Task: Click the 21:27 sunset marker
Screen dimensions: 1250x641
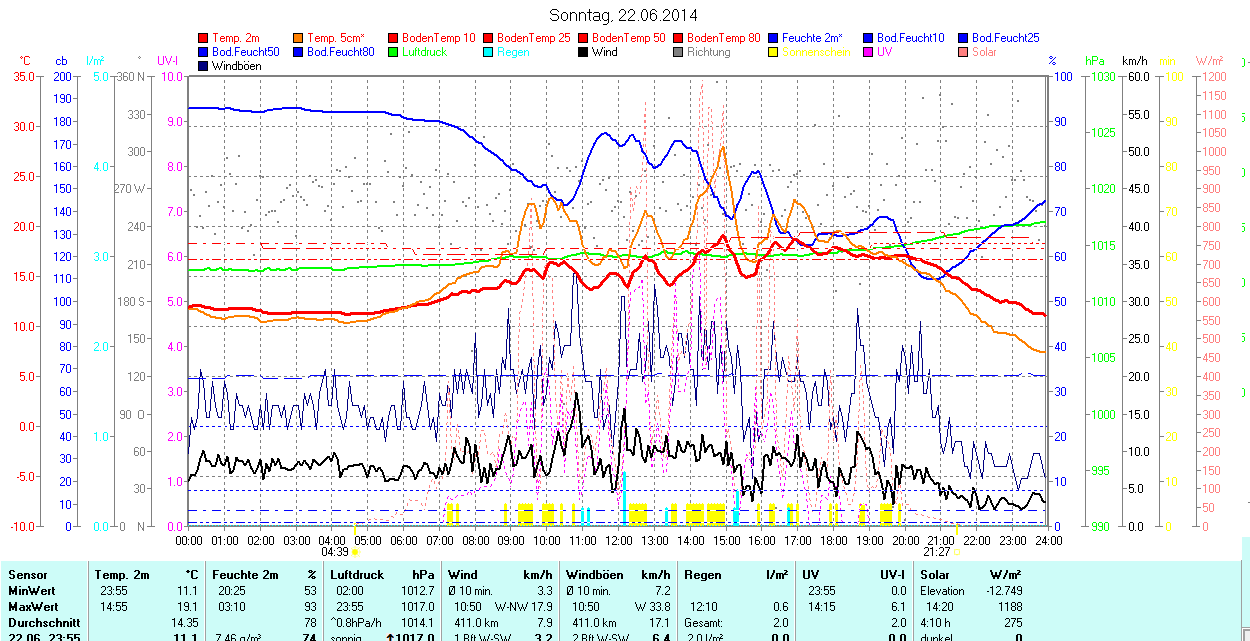Action: (937, 551)
